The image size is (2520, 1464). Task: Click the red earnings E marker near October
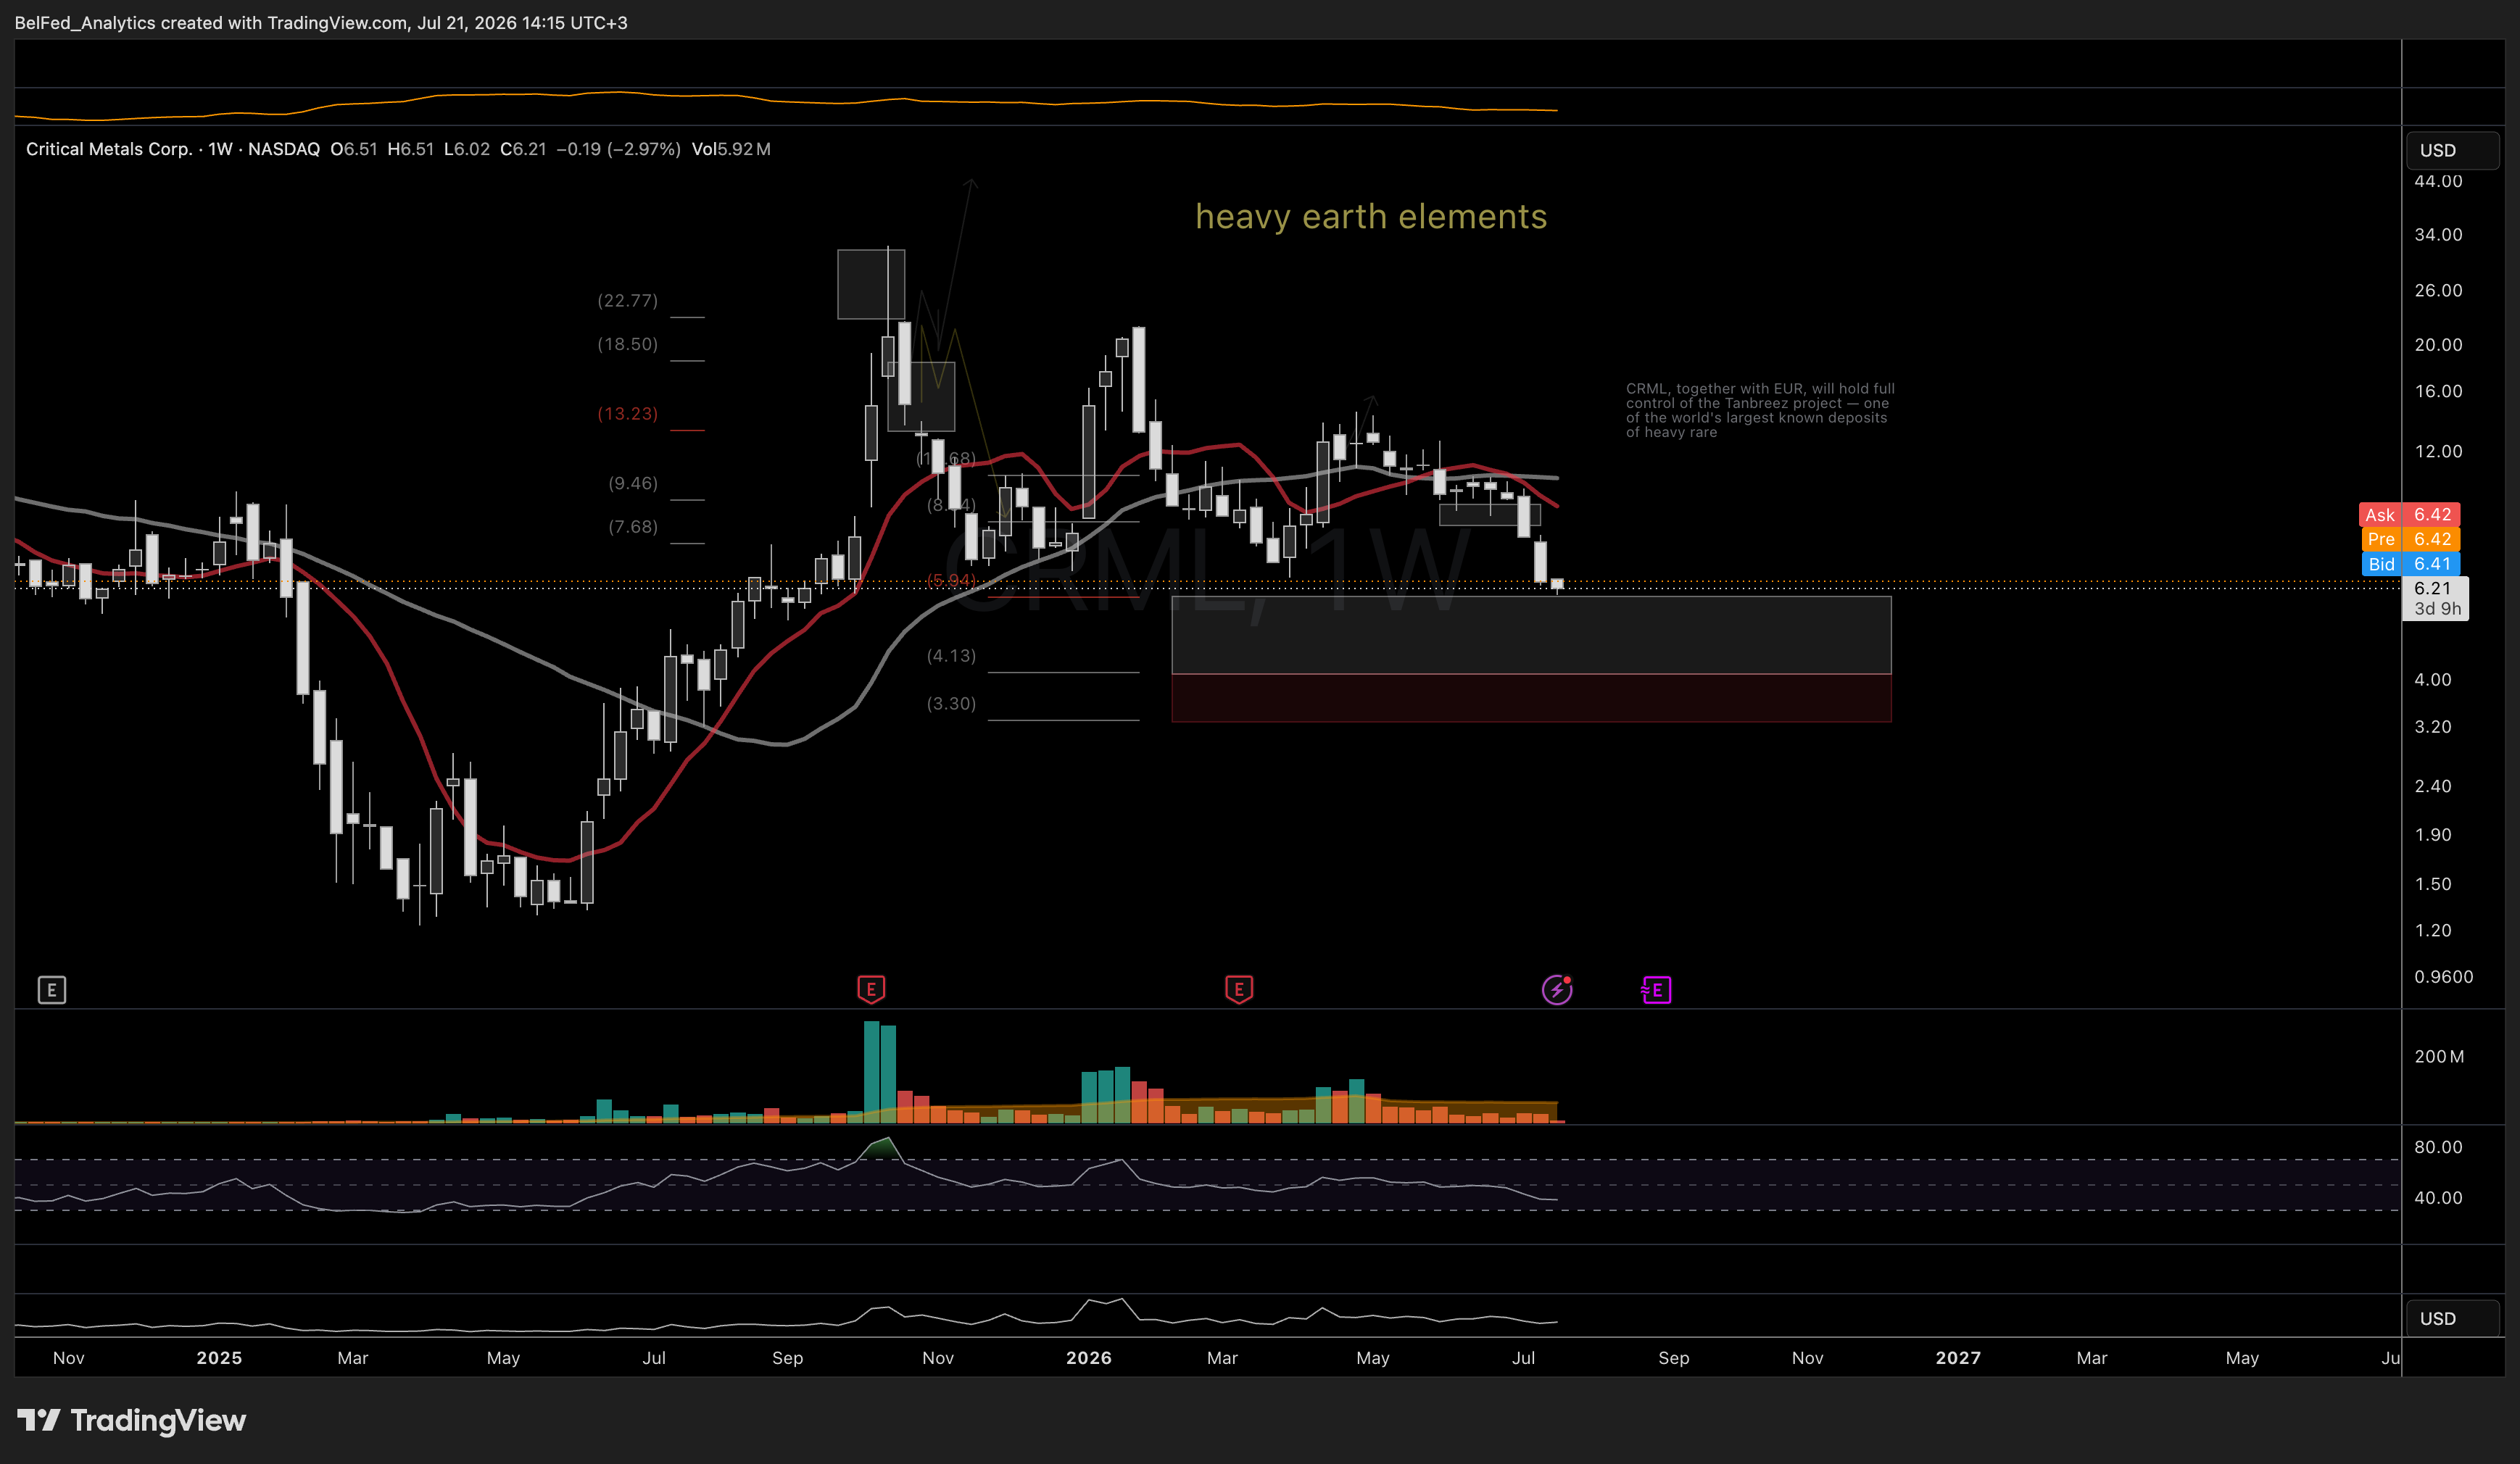pyautogui.click(x=871, y=990)
